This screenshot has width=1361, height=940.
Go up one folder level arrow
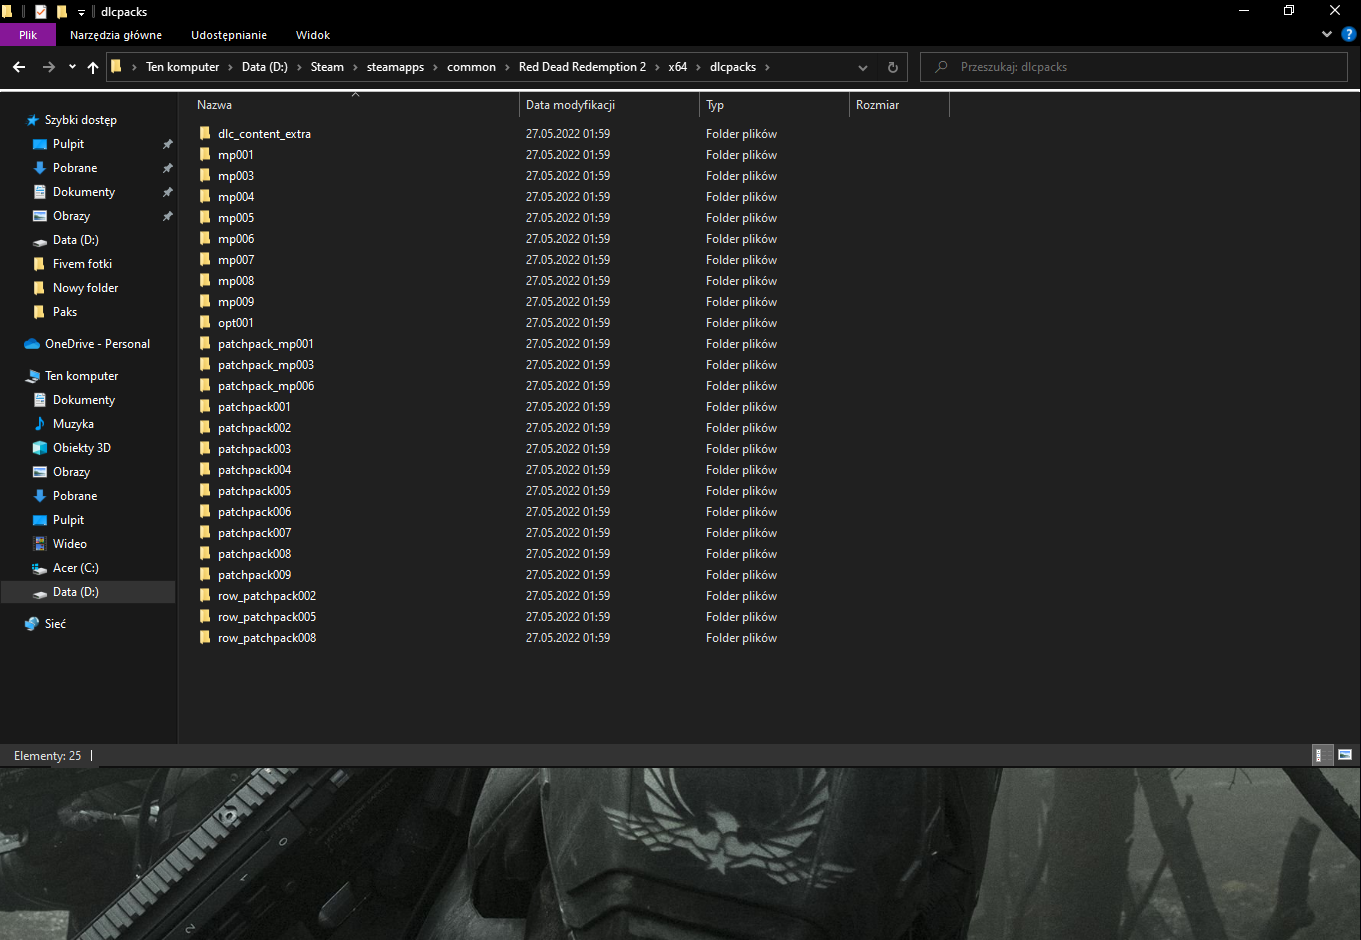pyautogui.click(x=93, y=67)
